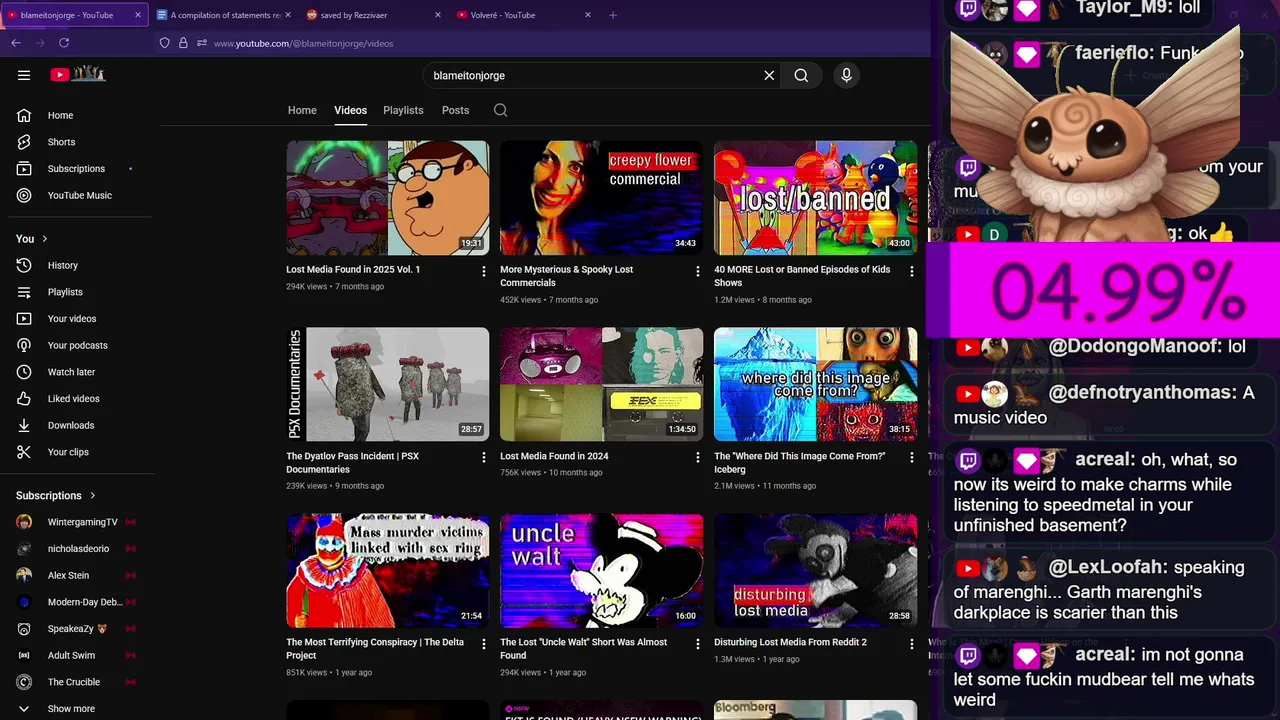The height and width of the screenshot is (720, 1280).
Task: Switch to the channel Home tab
Action: 302,110
